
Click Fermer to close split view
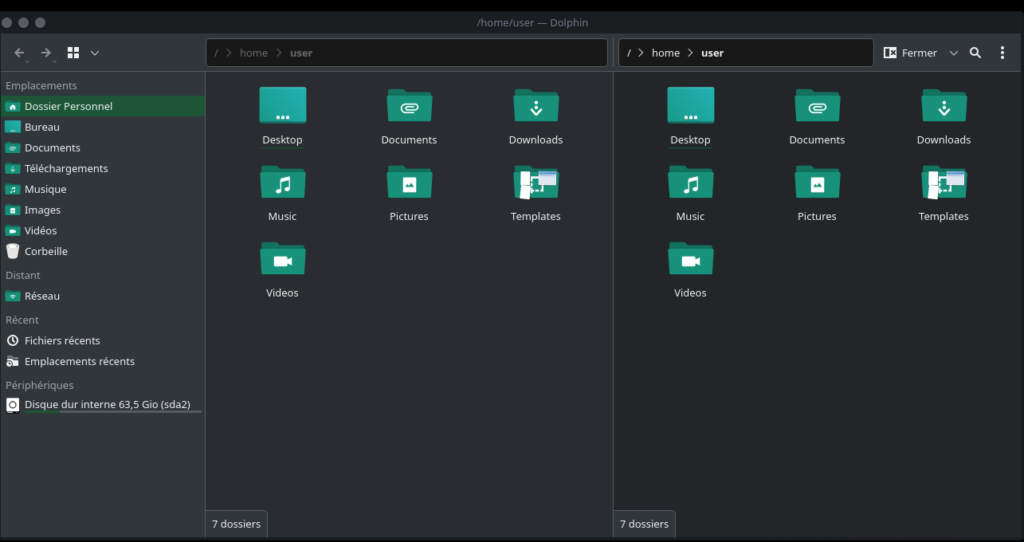[911, 53]
